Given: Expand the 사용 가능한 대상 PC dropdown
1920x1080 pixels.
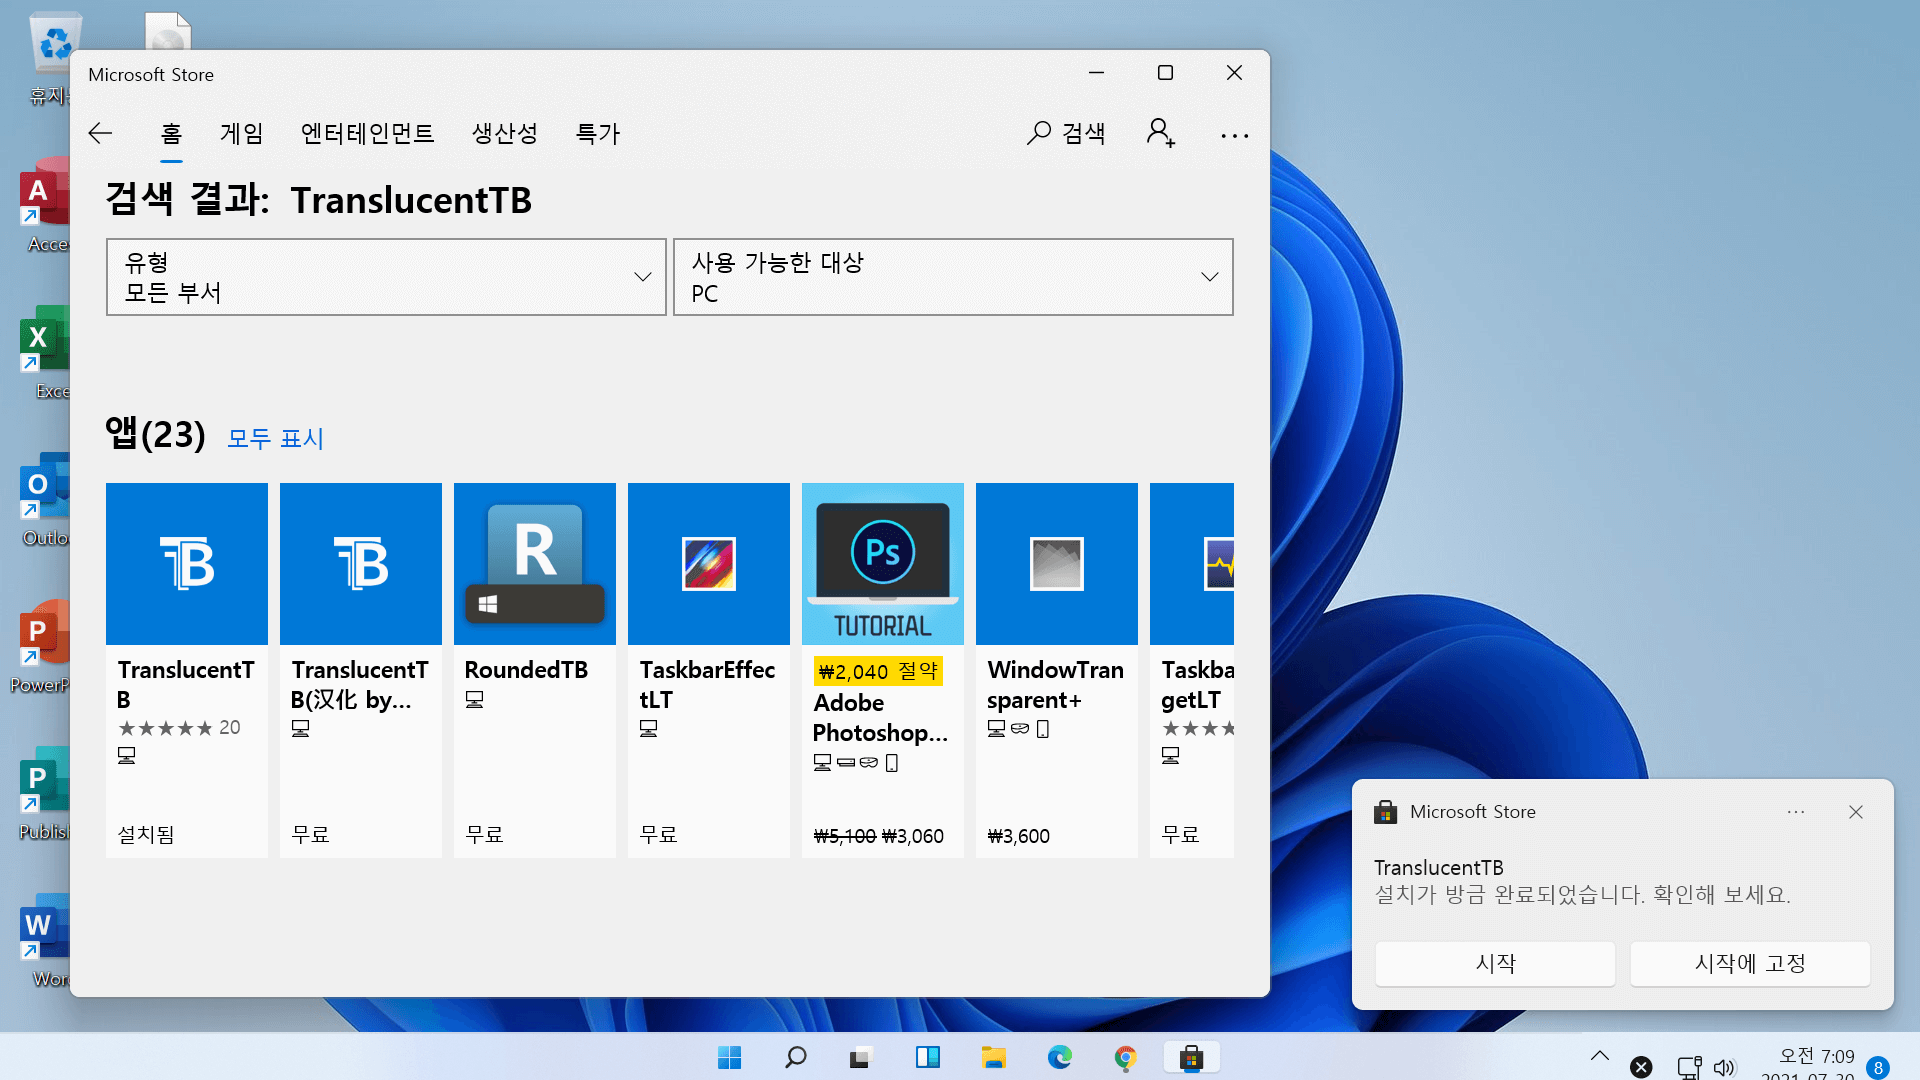Looking at the screenshot, I should (x=953, y=277).
